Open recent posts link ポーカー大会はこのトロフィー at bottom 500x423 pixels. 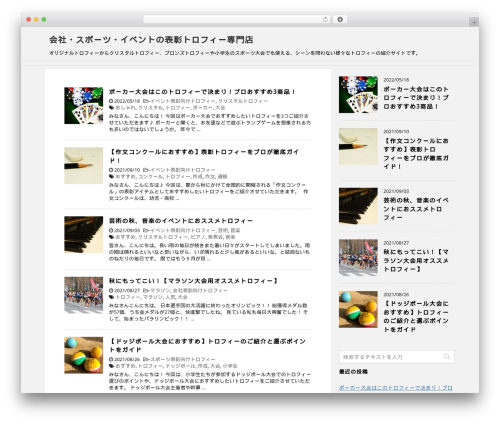coord(396,388)
